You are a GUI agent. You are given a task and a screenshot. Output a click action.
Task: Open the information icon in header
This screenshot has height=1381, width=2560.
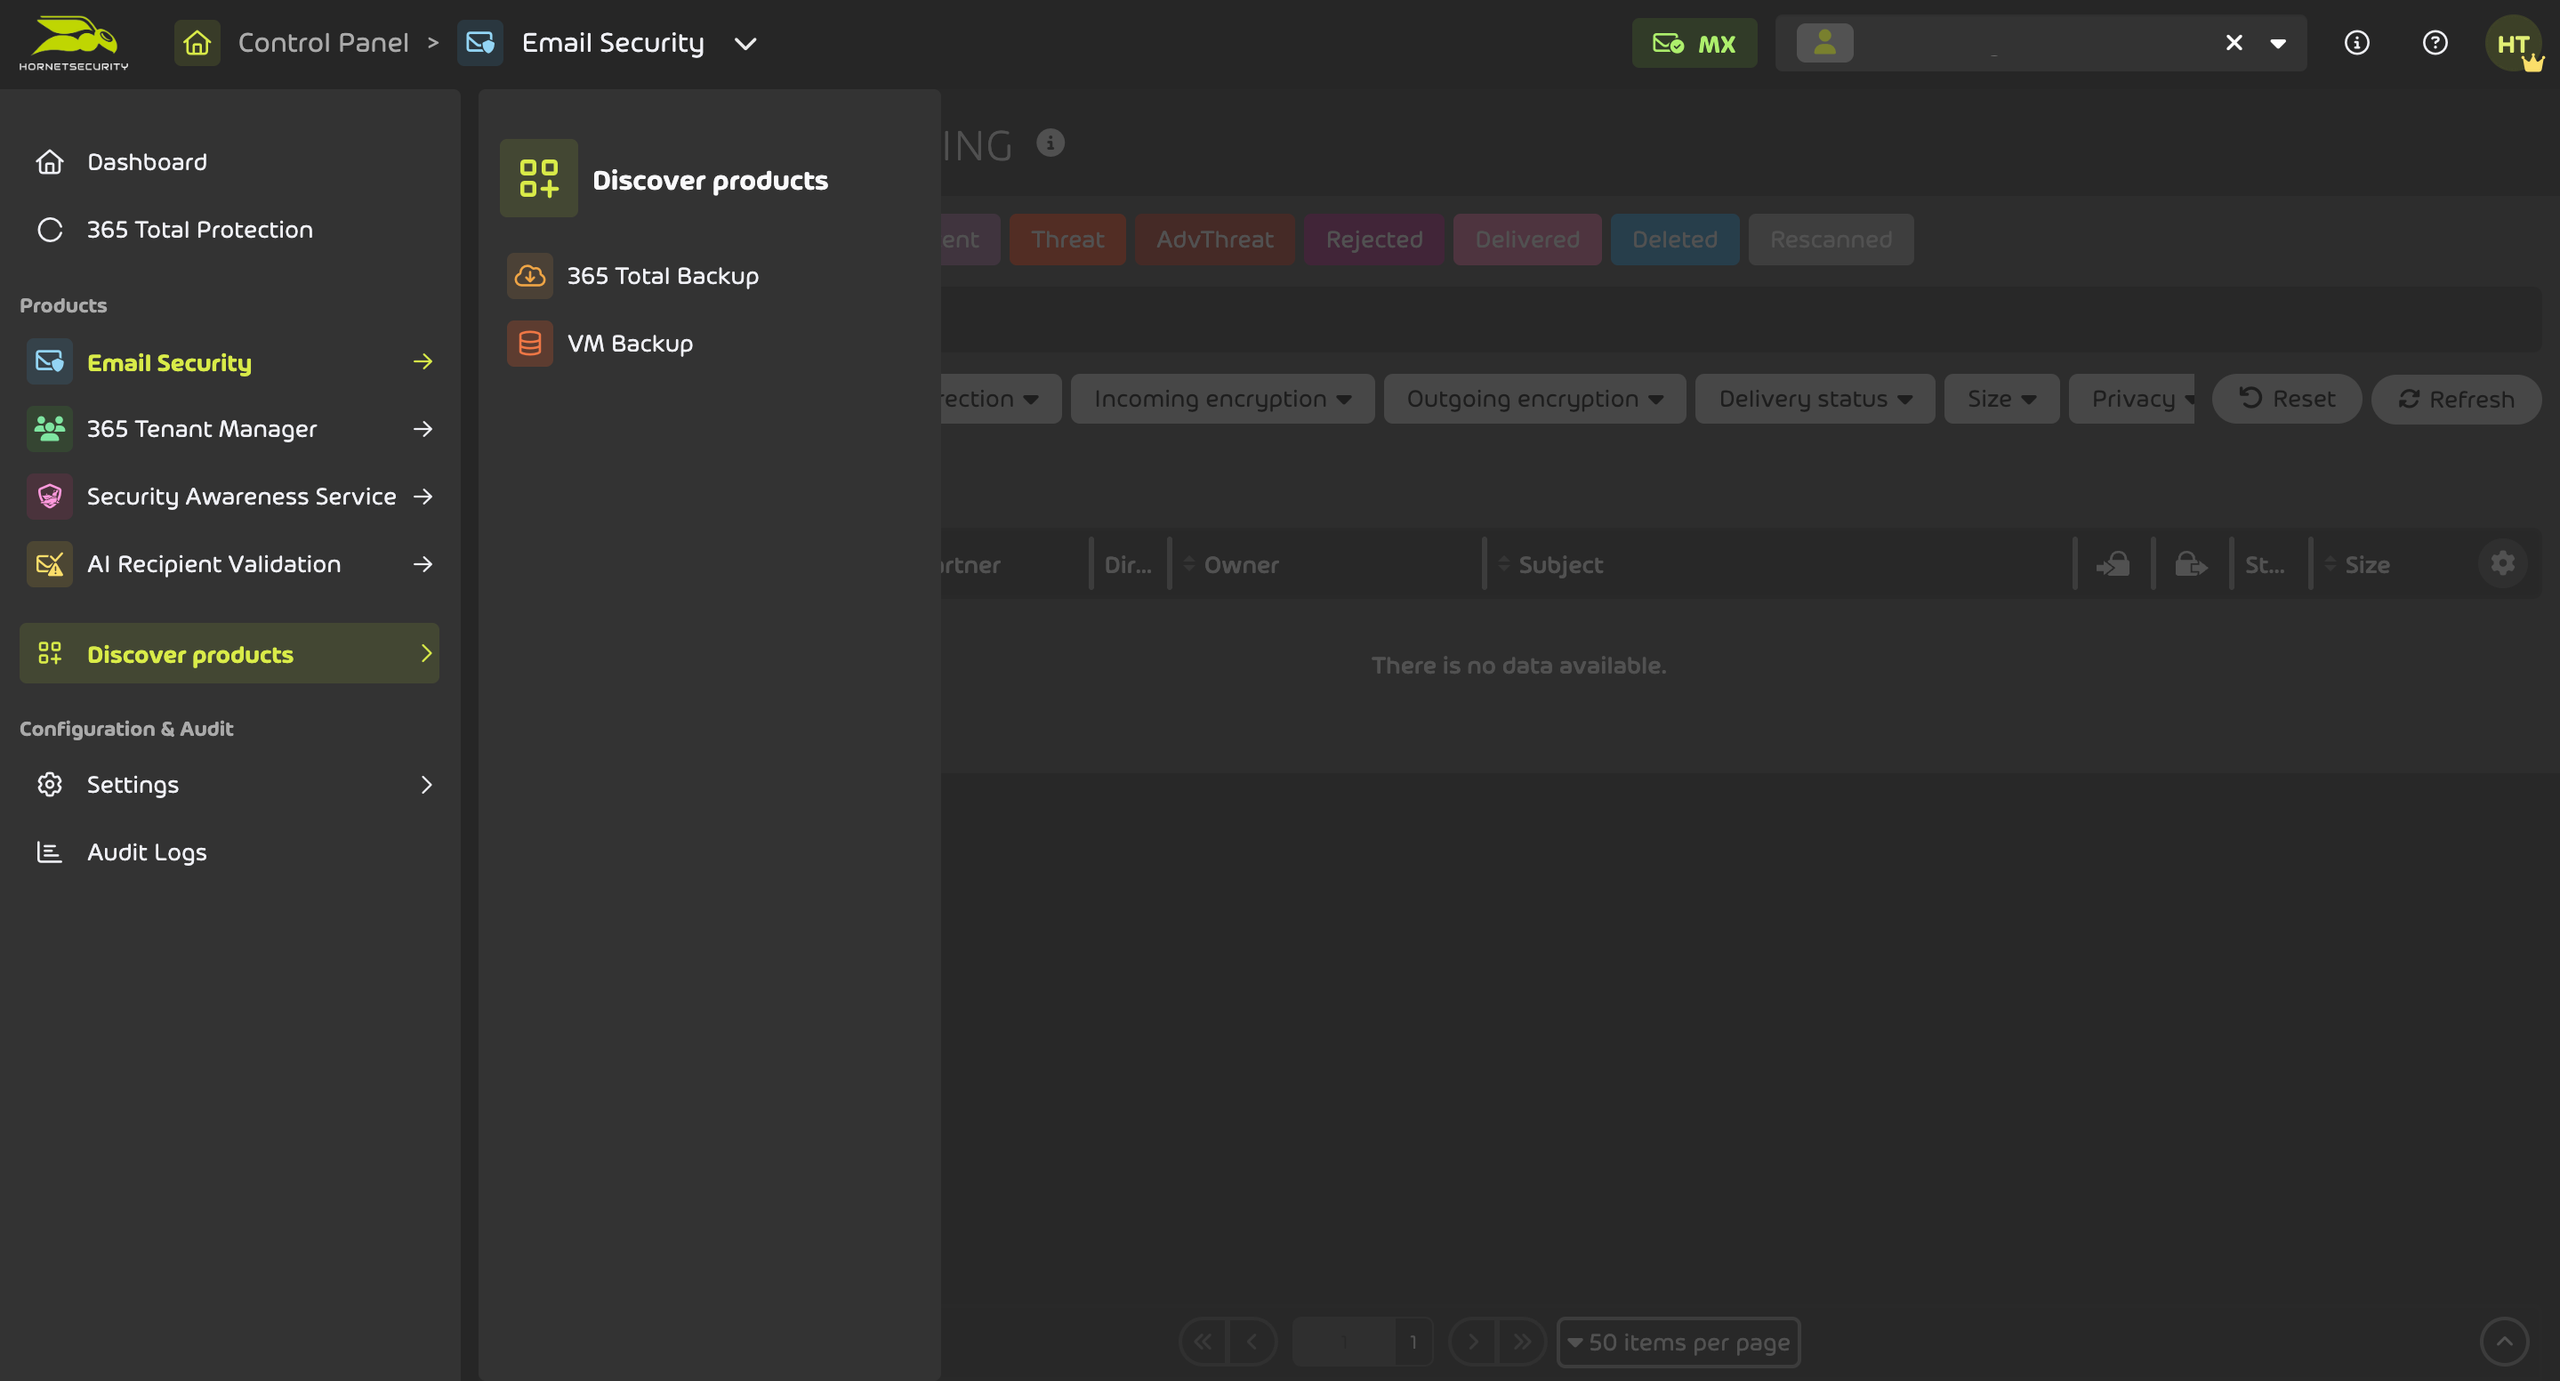click(x=2357, y=43)
